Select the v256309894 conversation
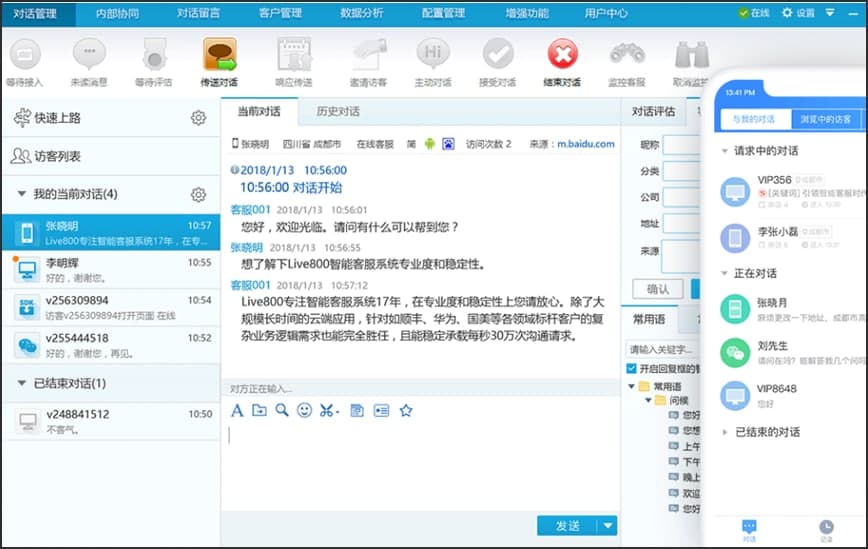868x549 pixels. coord(111,308)
